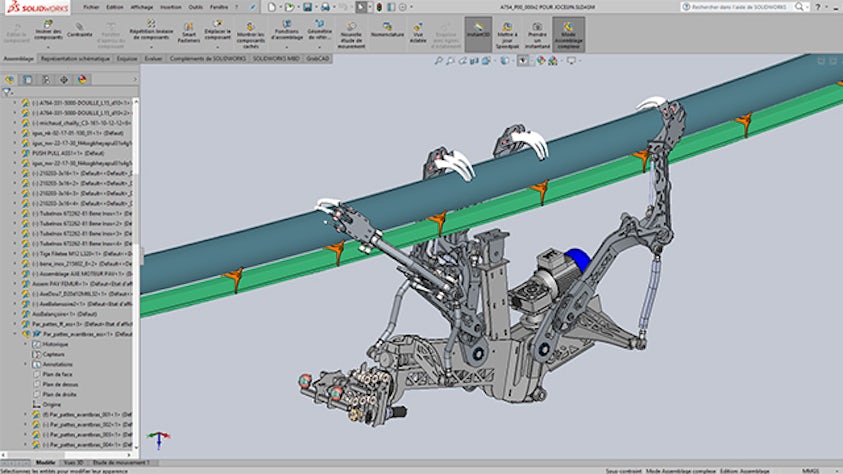Screen dimensions: 843x474
Task: Select the Historique tree item
Action: click(x=55, y=344)
